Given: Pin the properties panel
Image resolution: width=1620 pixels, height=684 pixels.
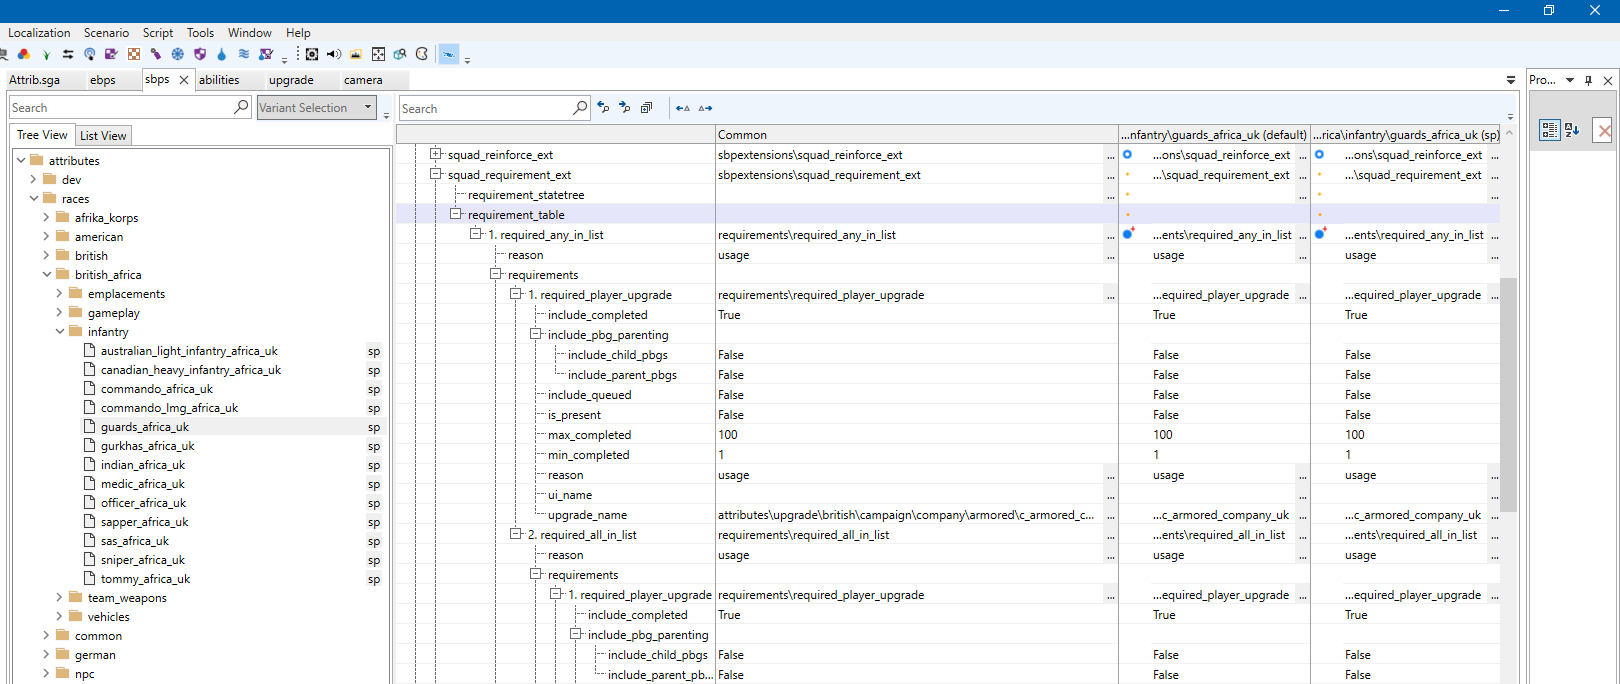Looking at the screenshot, I should [1588, 80].
